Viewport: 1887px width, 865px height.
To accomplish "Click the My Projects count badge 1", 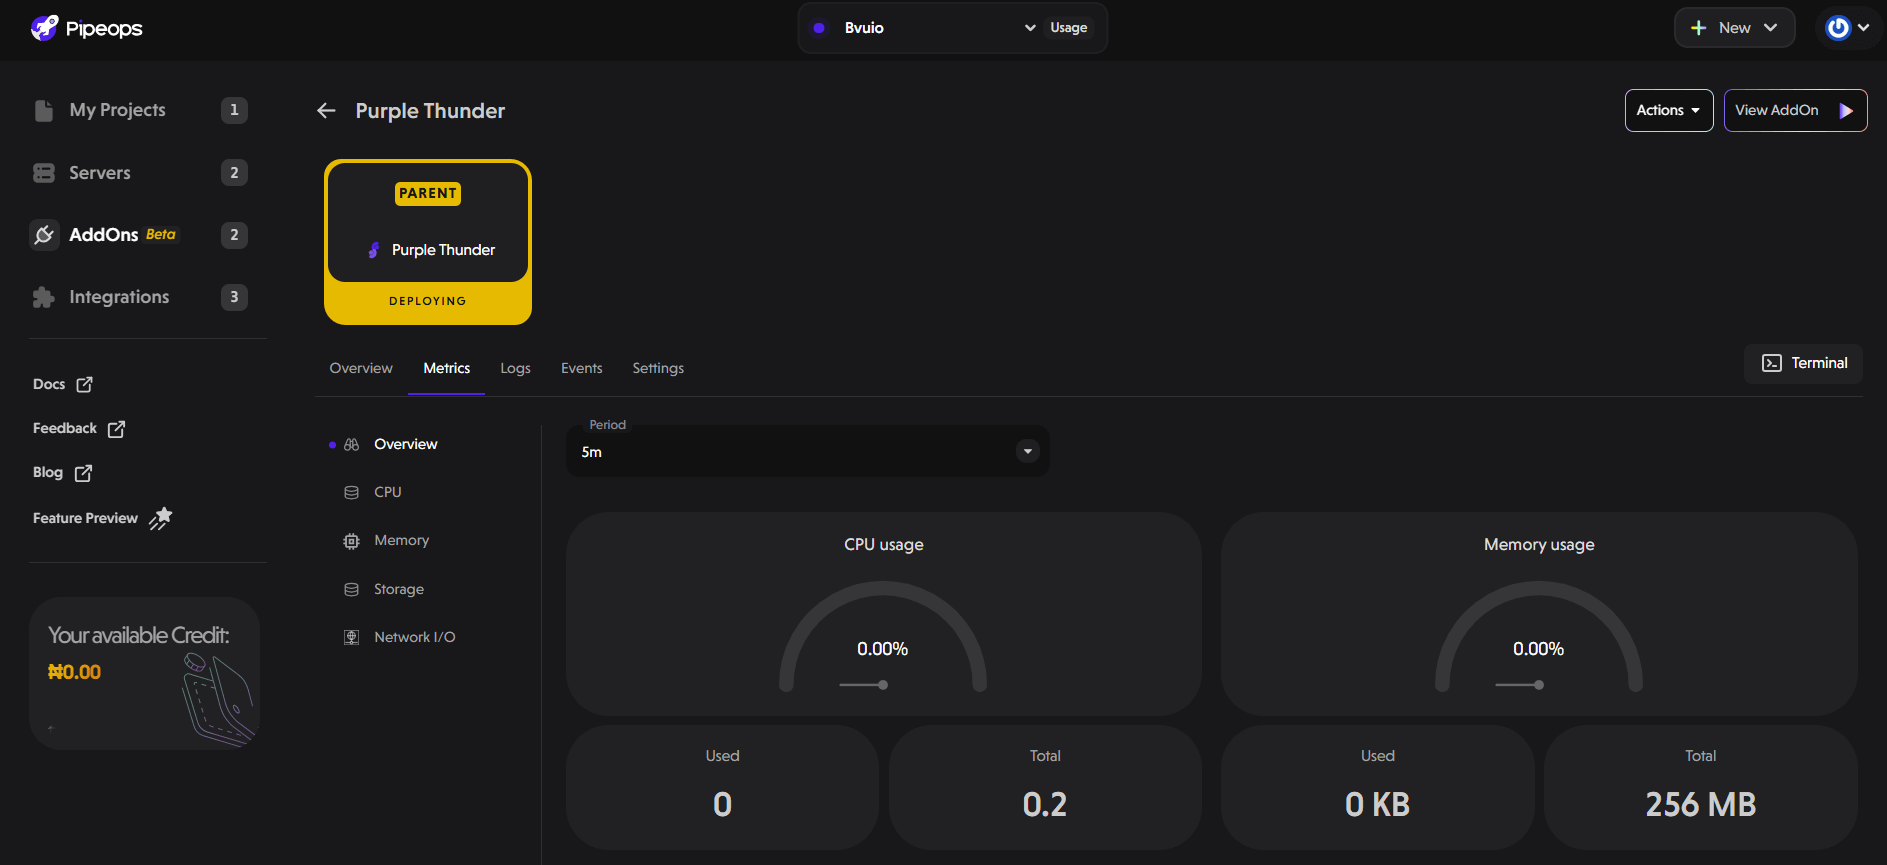I will [234, 110].
